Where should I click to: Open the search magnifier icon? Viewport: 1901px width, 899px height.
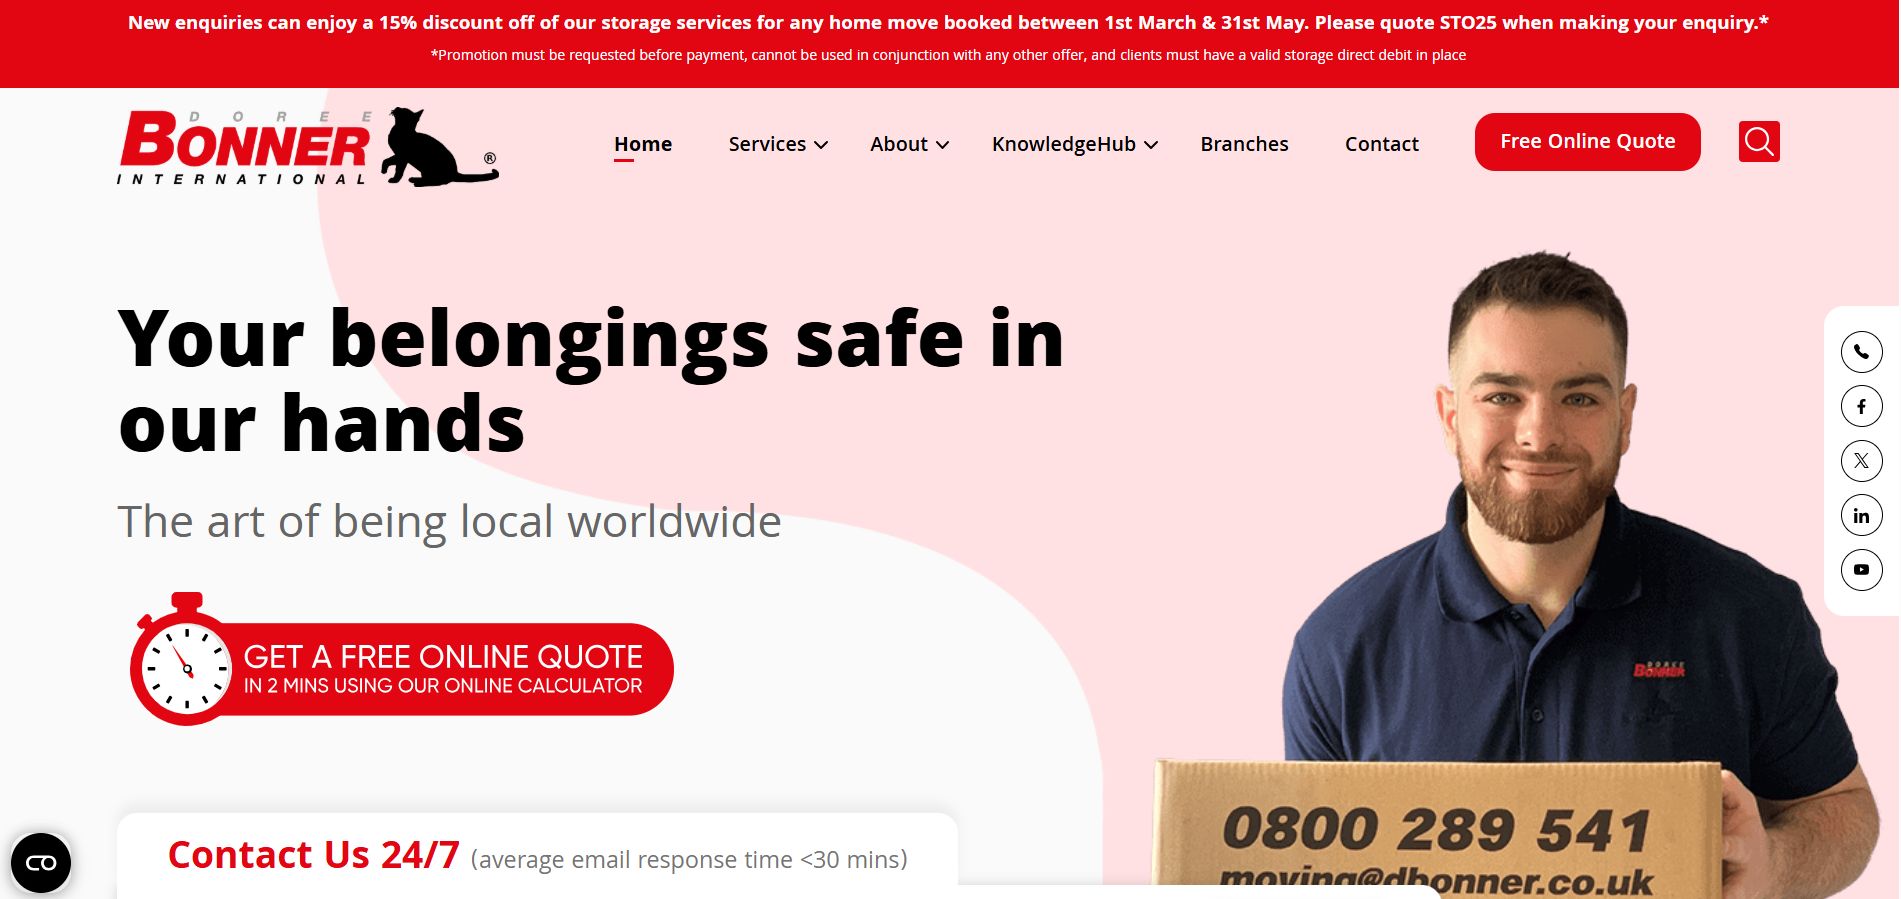click(1759, 142)
